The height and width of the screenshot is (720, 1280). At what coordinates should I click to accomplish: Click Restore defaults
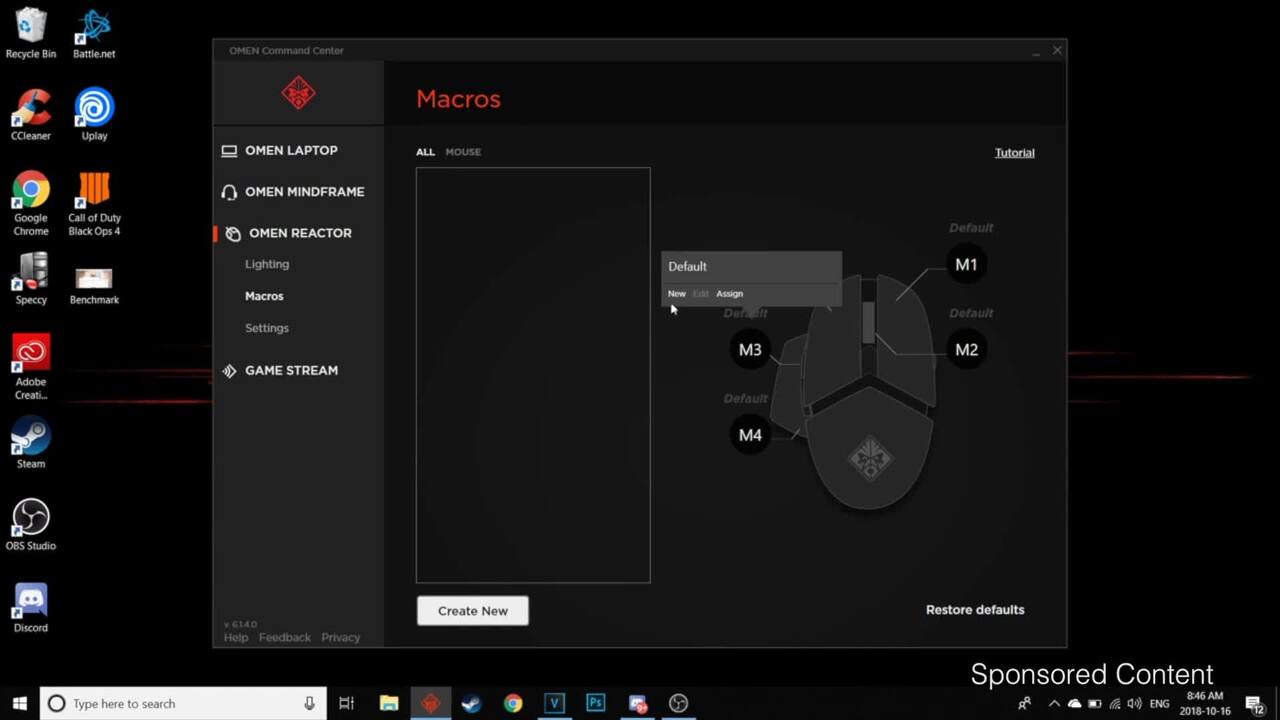(975, 610)
